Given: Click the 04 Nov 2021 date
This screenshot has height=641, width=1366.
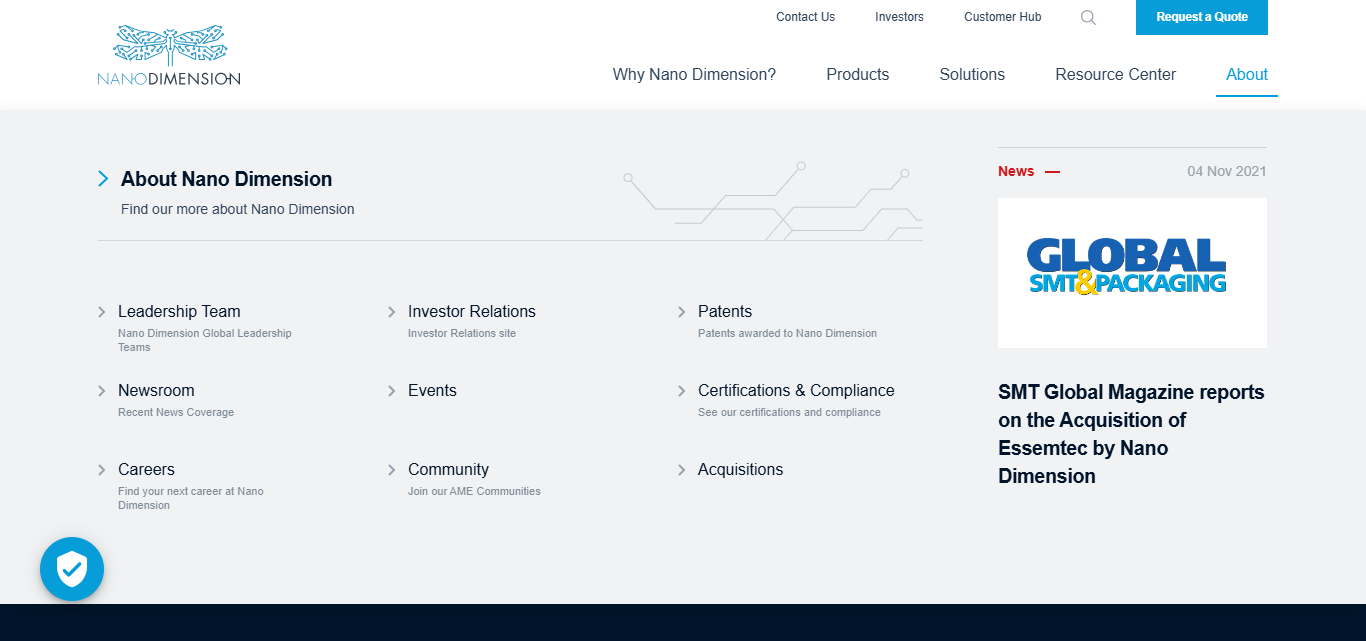Looking at the screenshot, I should tap(1227, 171).
